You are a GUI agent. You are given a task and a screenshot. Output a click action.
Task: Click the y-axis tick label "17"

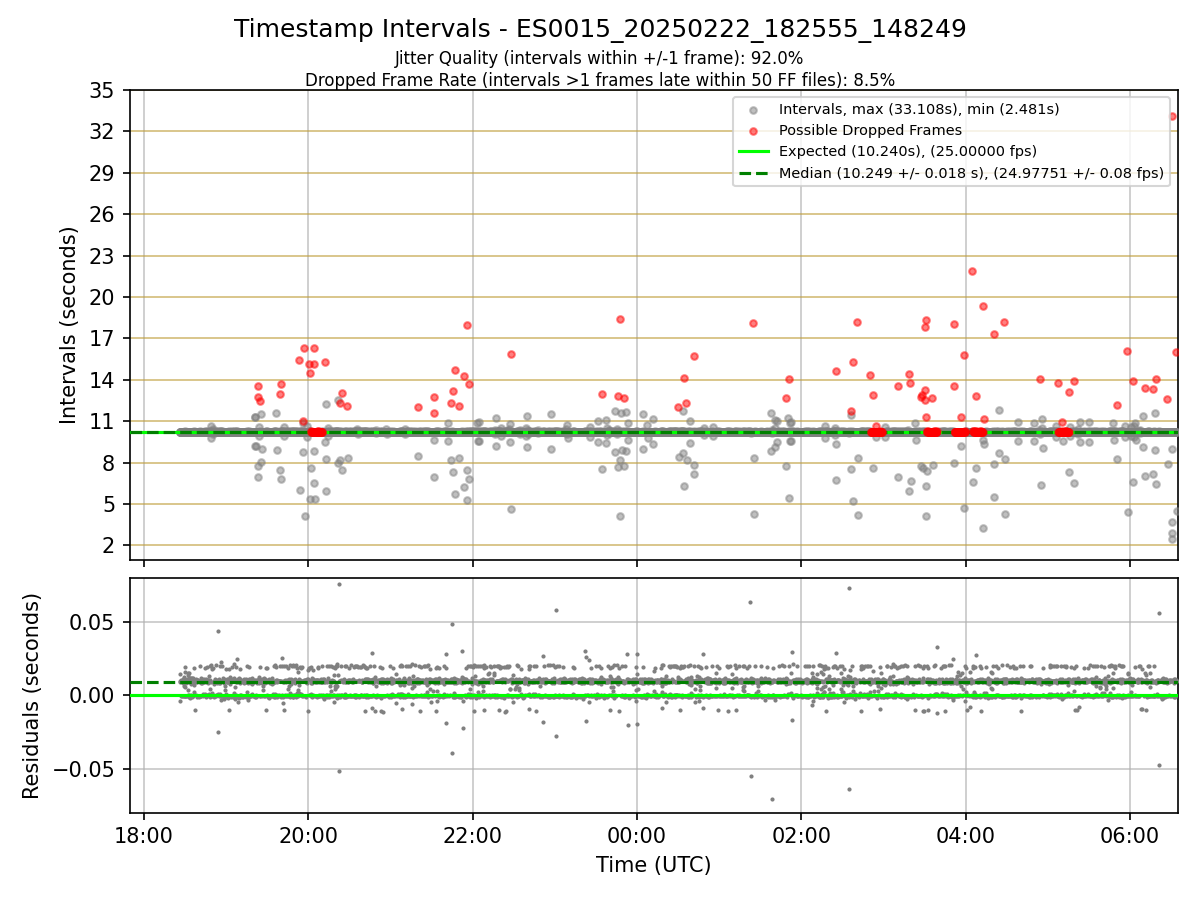pyautogui.click(x=102, y=339)
